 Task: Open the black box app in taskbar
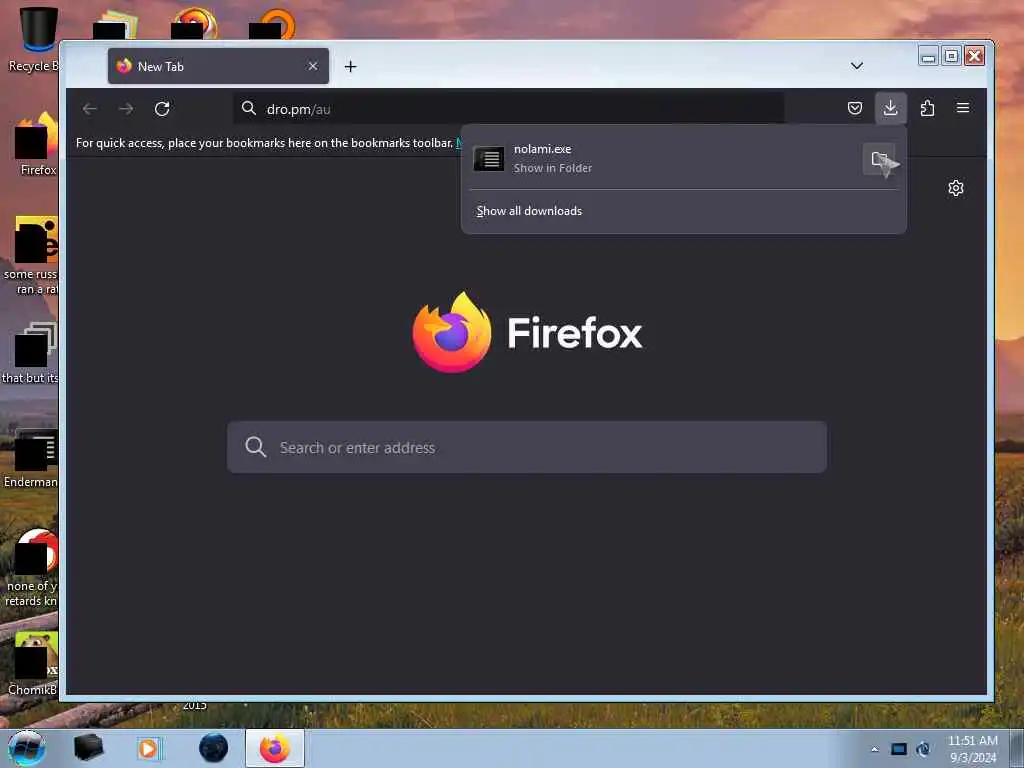coord(88,748)
